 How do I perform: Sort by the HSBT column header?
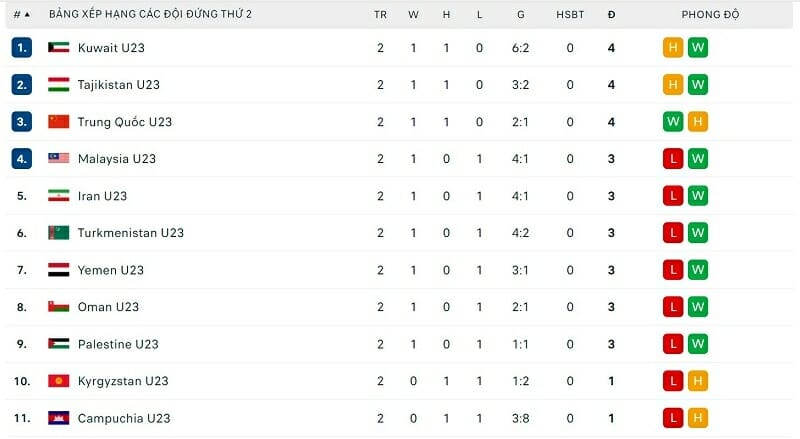(570, 15)
